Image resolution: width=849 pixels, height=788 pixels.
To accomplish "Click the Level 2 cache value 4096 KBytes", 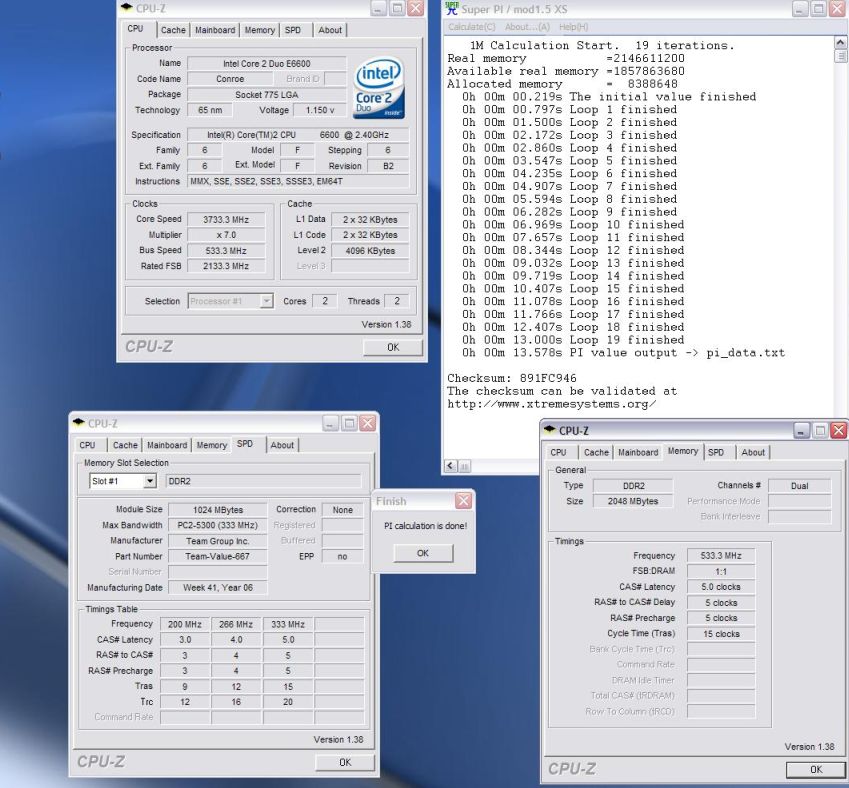I will click(x=370, y=251).
